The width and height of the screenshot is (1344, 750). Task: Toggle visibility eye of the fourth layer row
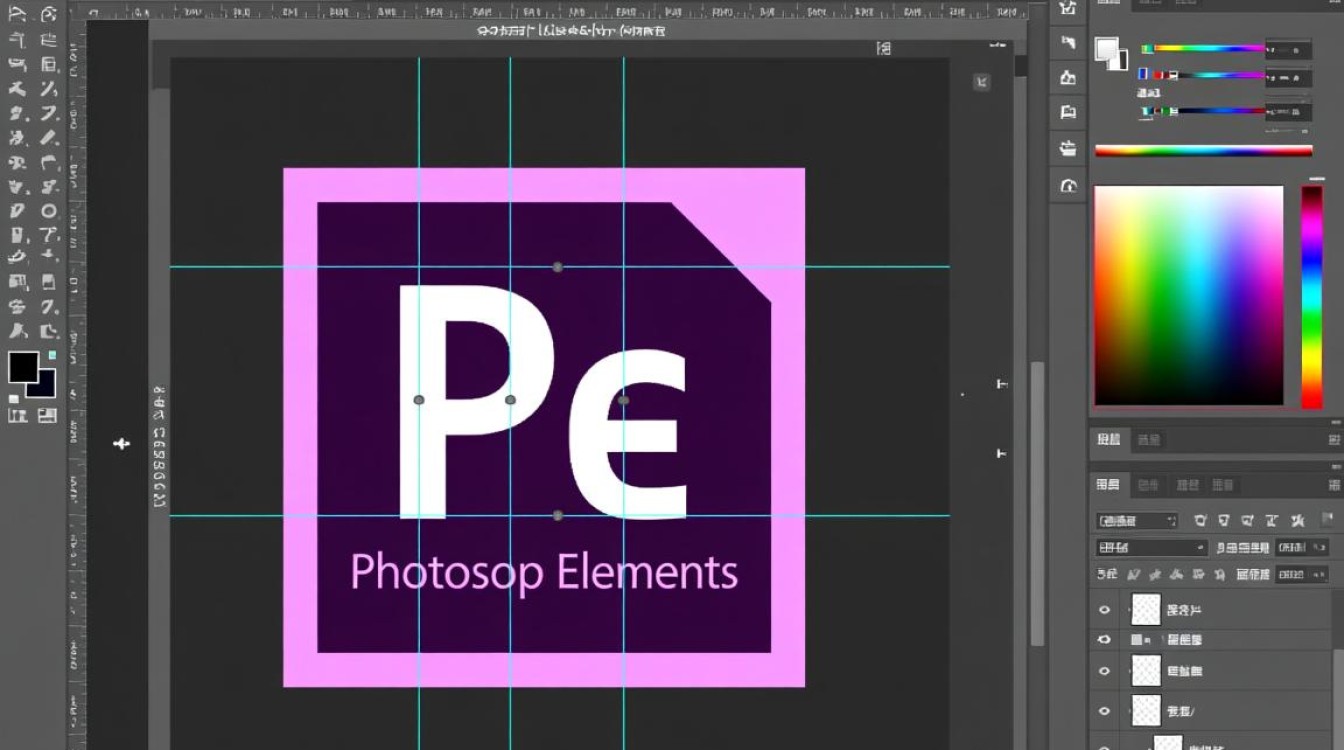pos(1104,711)
